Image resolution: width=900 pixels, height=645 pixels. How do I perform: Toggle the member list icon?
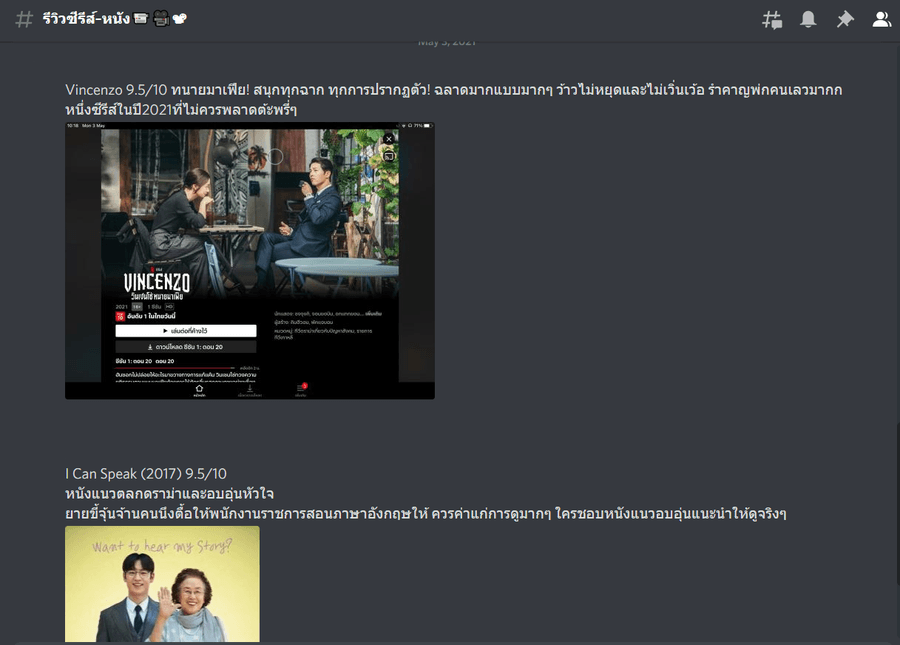pos(882,19)
